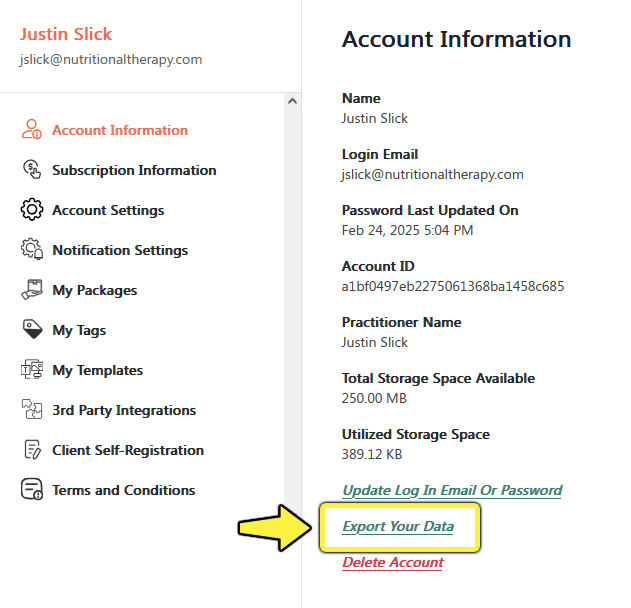Click the My Tags tag icon
The height and width of the screenshot is (608, 631).
pos(32,329)
